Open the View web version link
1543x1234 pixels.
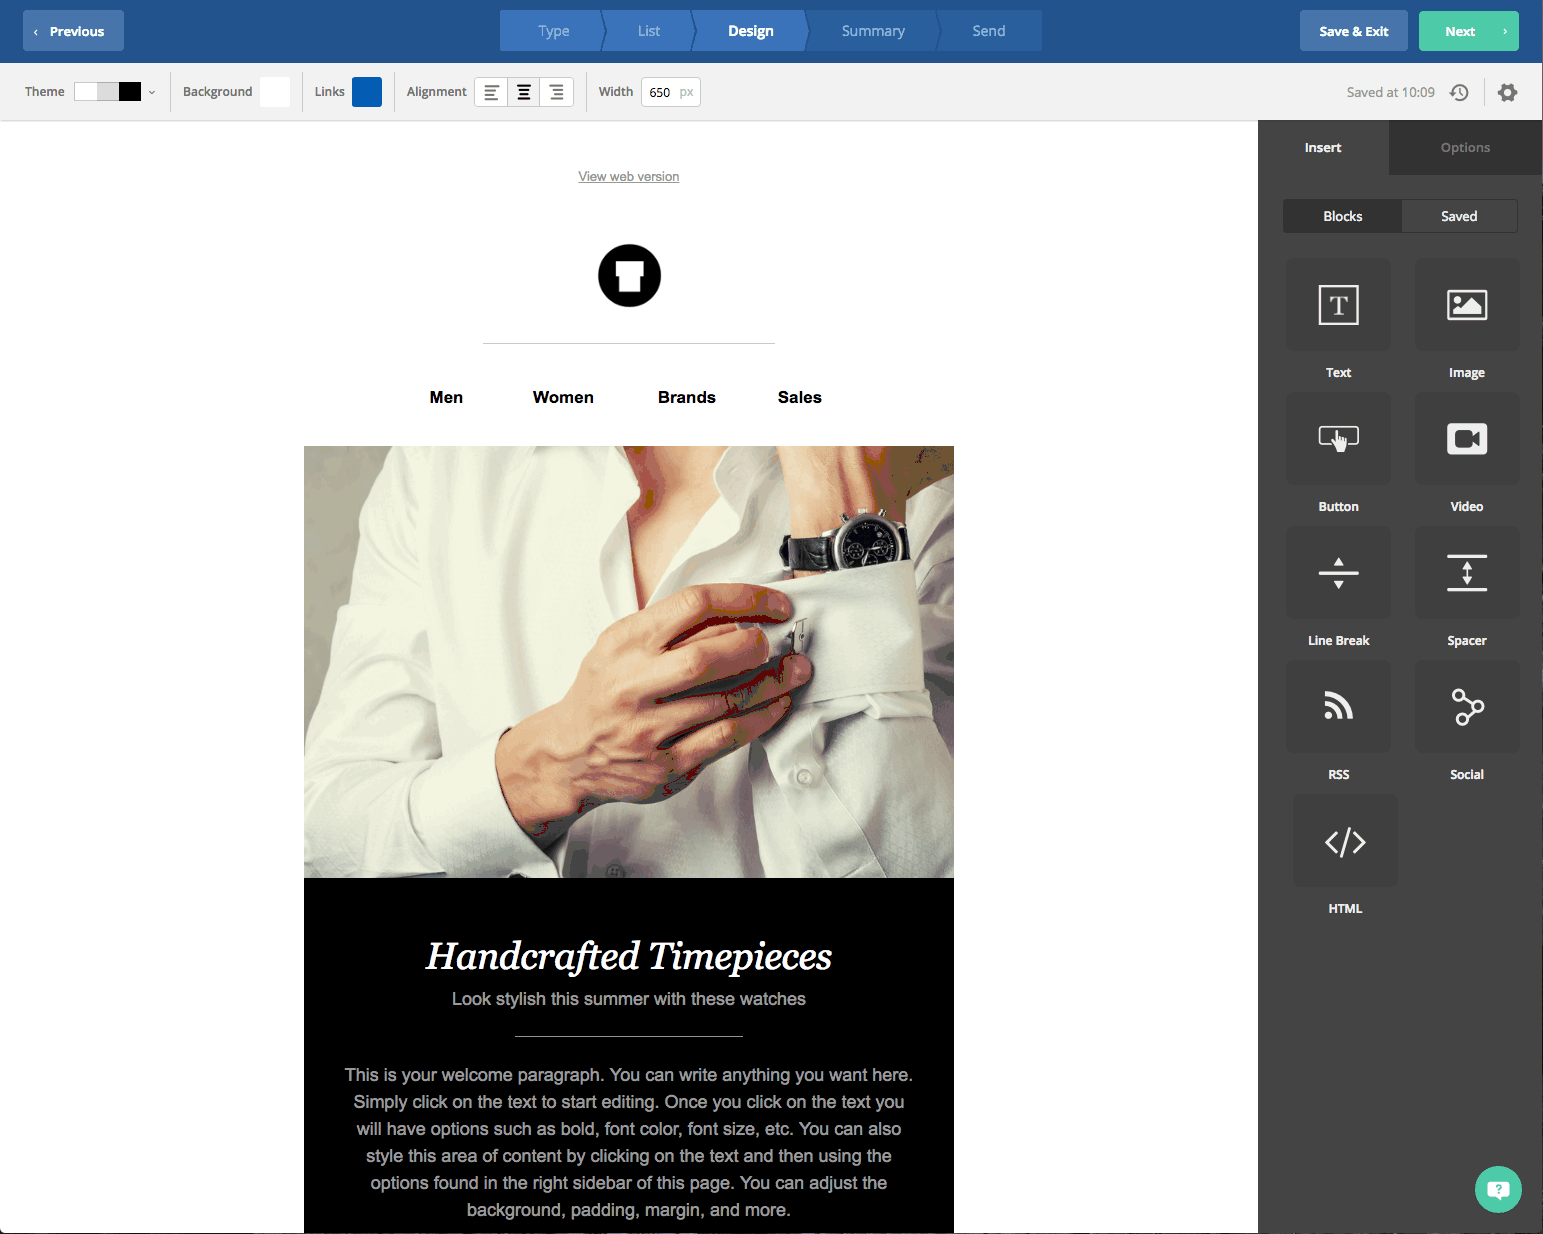pos(628,177)
